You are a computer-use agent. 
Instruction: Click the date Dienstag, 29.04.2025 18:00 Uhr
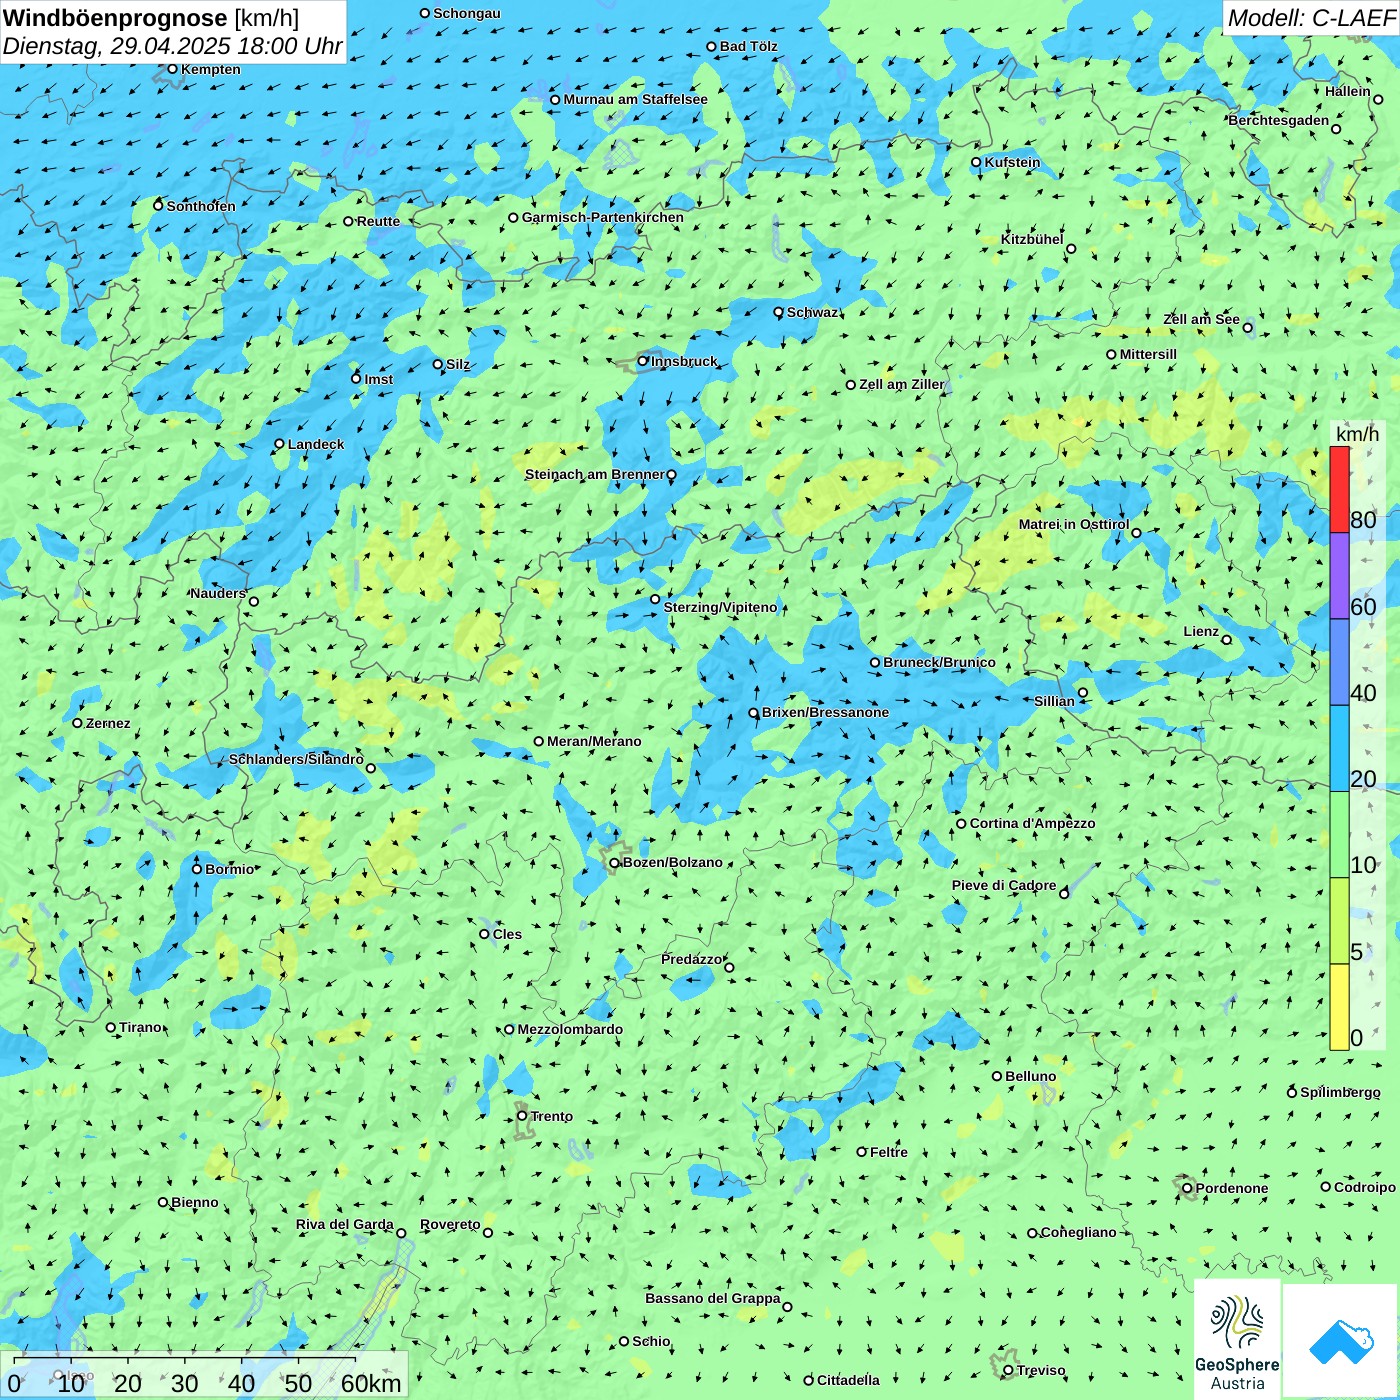[x=172, y=46]
